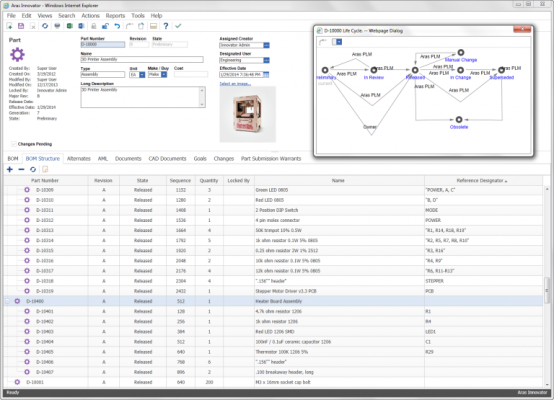Click the blue Unlock toolbar icon
554x400 pixels.
tap(105, 26)
